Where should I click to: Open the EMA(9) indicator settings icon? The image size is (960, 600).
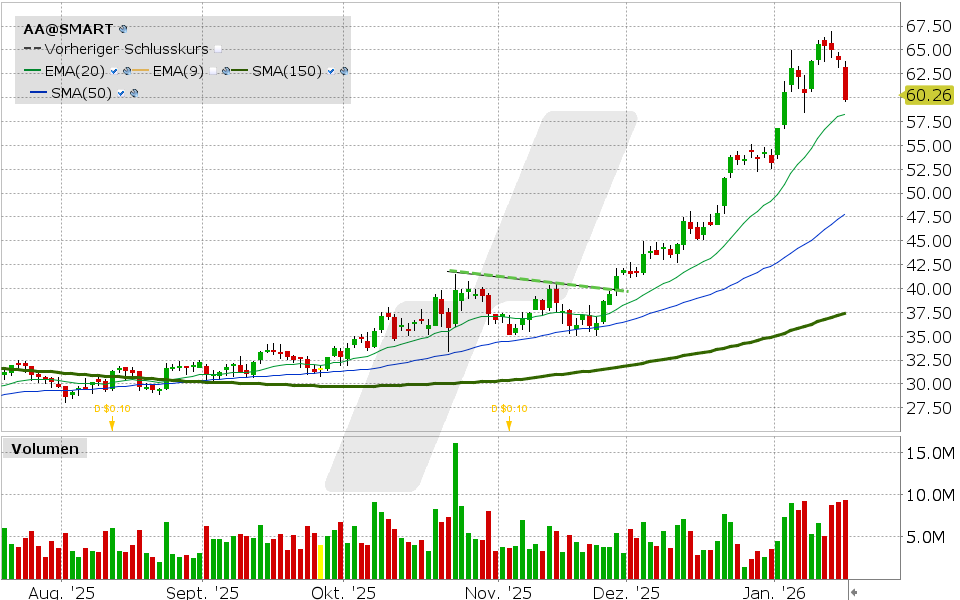(x=226, y=70)
